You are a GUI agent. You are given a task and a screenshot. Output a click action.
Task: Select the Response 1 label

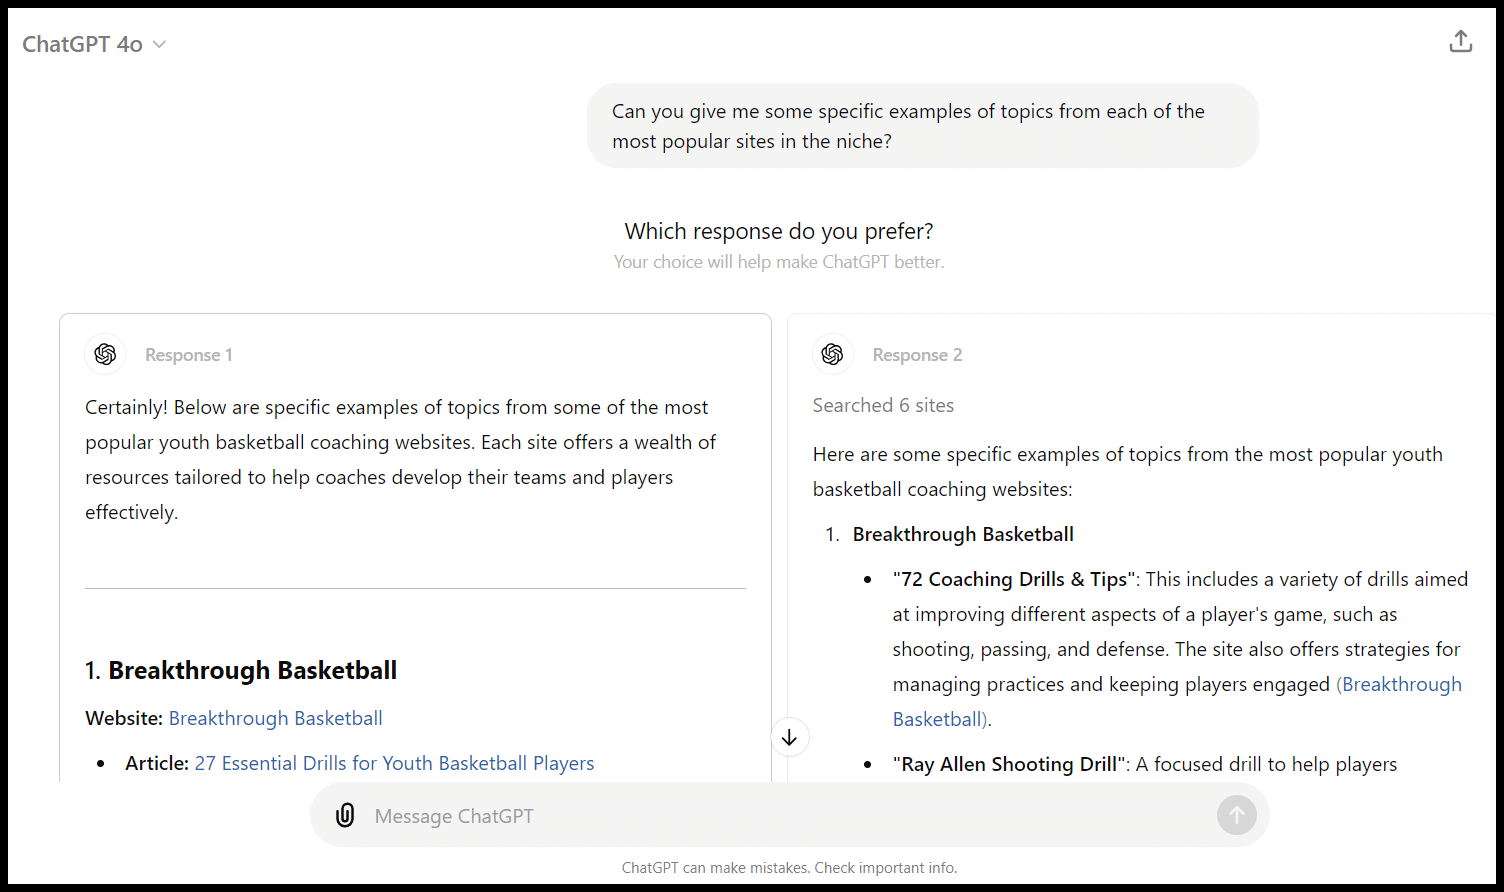(189, 355)
